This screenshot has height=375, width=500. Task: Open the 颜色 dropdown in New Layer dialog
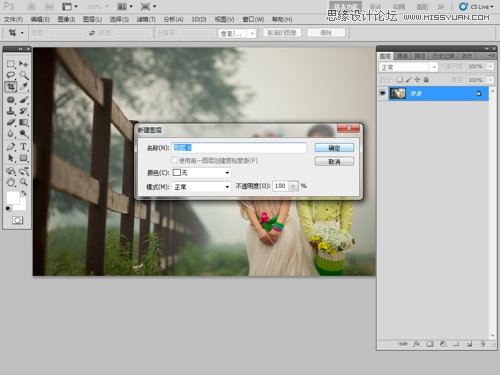pos(201,173)
